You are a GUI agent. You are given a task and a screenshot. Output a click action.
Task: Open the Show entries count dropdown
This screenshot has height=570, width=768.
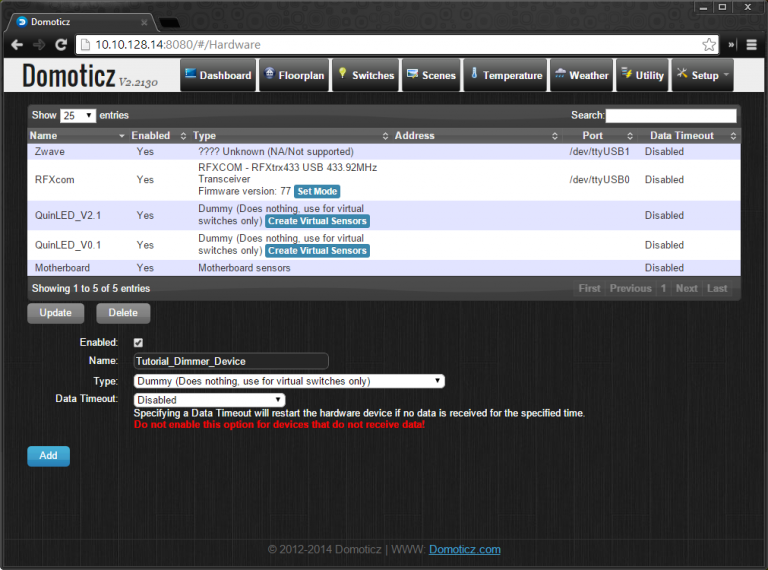[78, 116]
